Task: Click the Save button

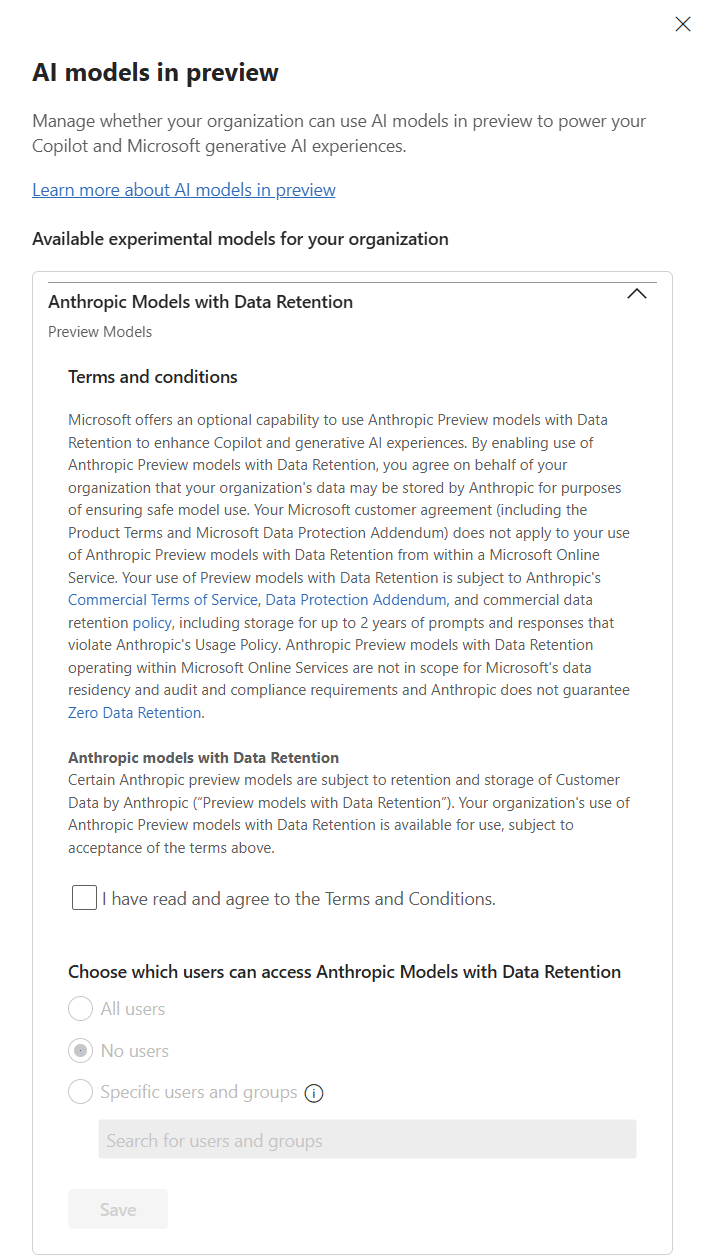Action: (x=118, y=1209)
